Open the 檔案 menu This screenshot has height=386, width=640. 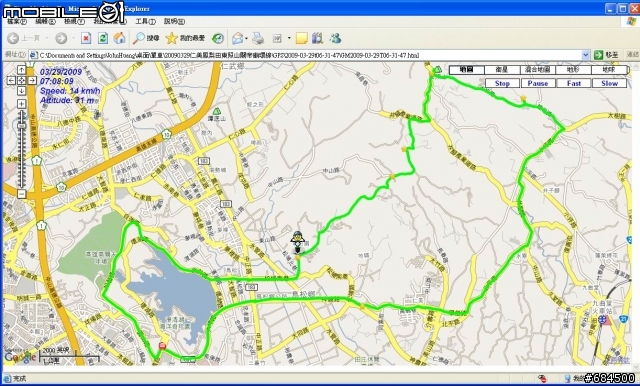[17, 21]
